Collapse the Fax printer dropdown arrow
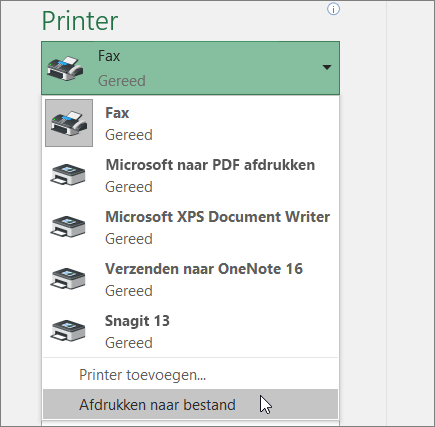The image size is (435, 427). 327,67
